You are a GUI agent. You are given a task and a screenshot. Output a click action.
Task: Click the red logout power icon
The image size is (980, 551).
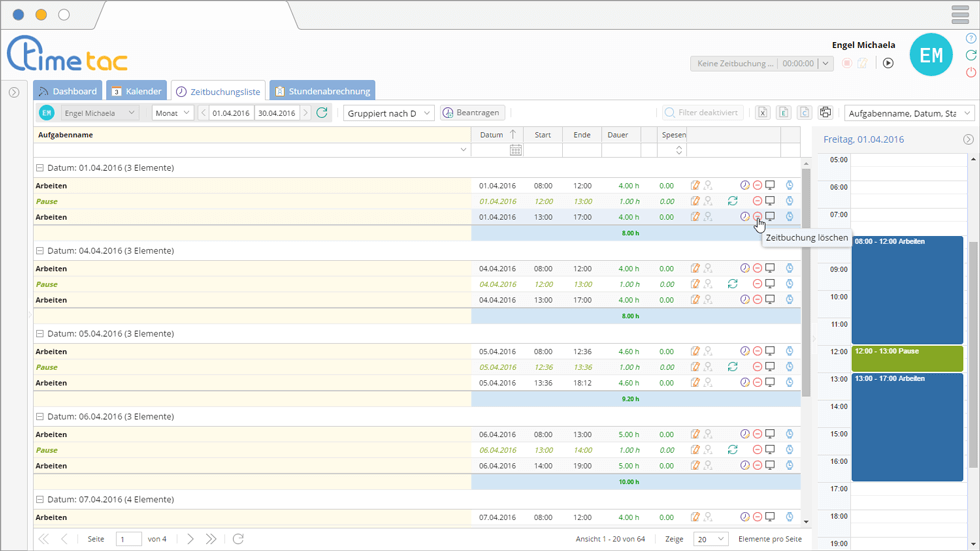970,73
